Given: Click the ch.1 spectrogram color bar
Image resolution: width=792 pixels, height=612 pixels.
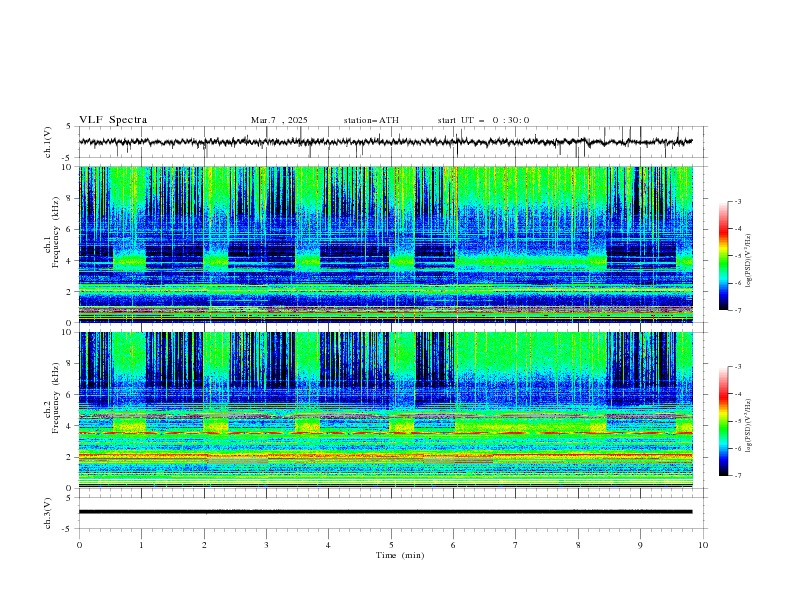Looking at the screenshot, I should (723, 256).
